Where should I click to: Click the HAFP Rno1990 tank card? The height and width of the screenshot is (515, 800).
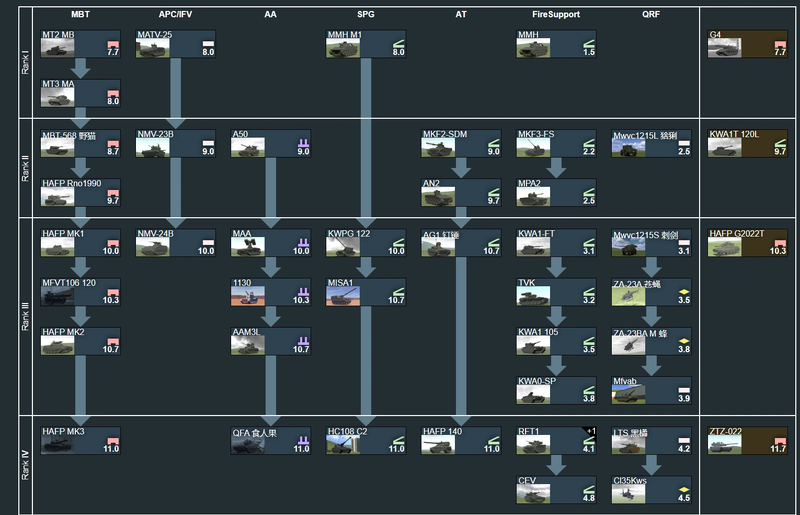[81, 192]
